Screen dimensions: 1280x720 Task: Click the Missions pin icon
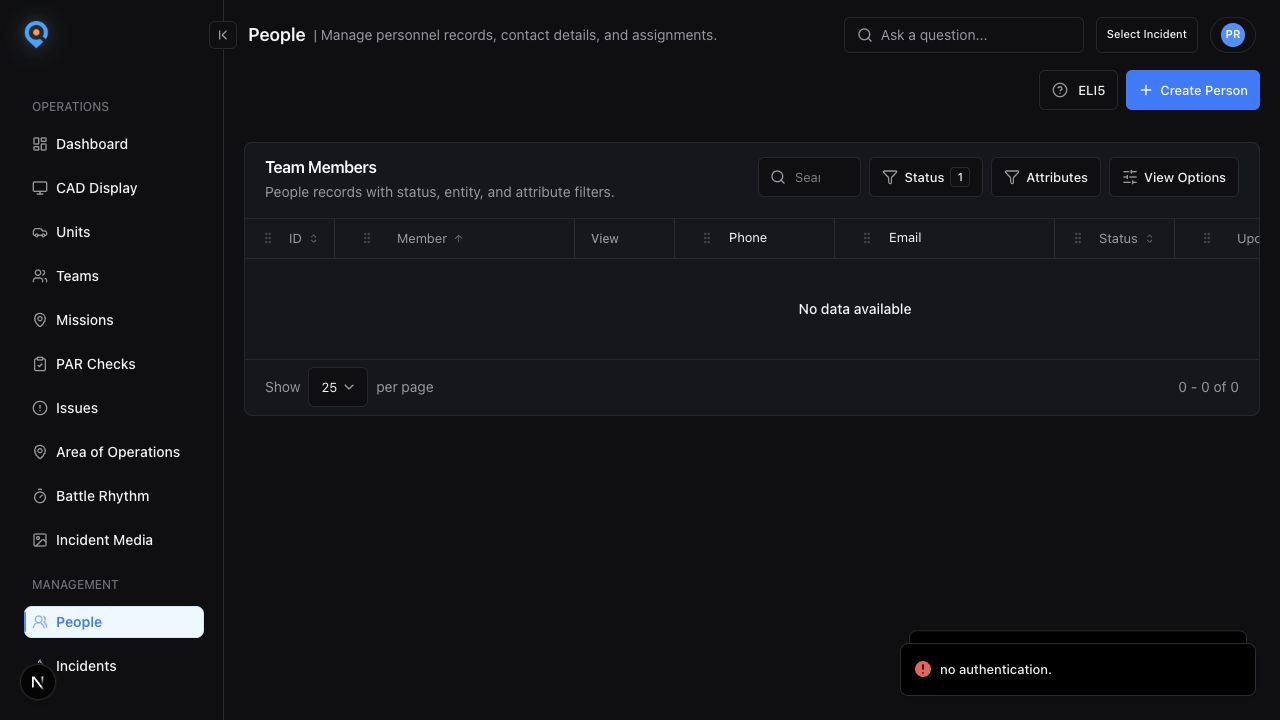click(40, 320)
